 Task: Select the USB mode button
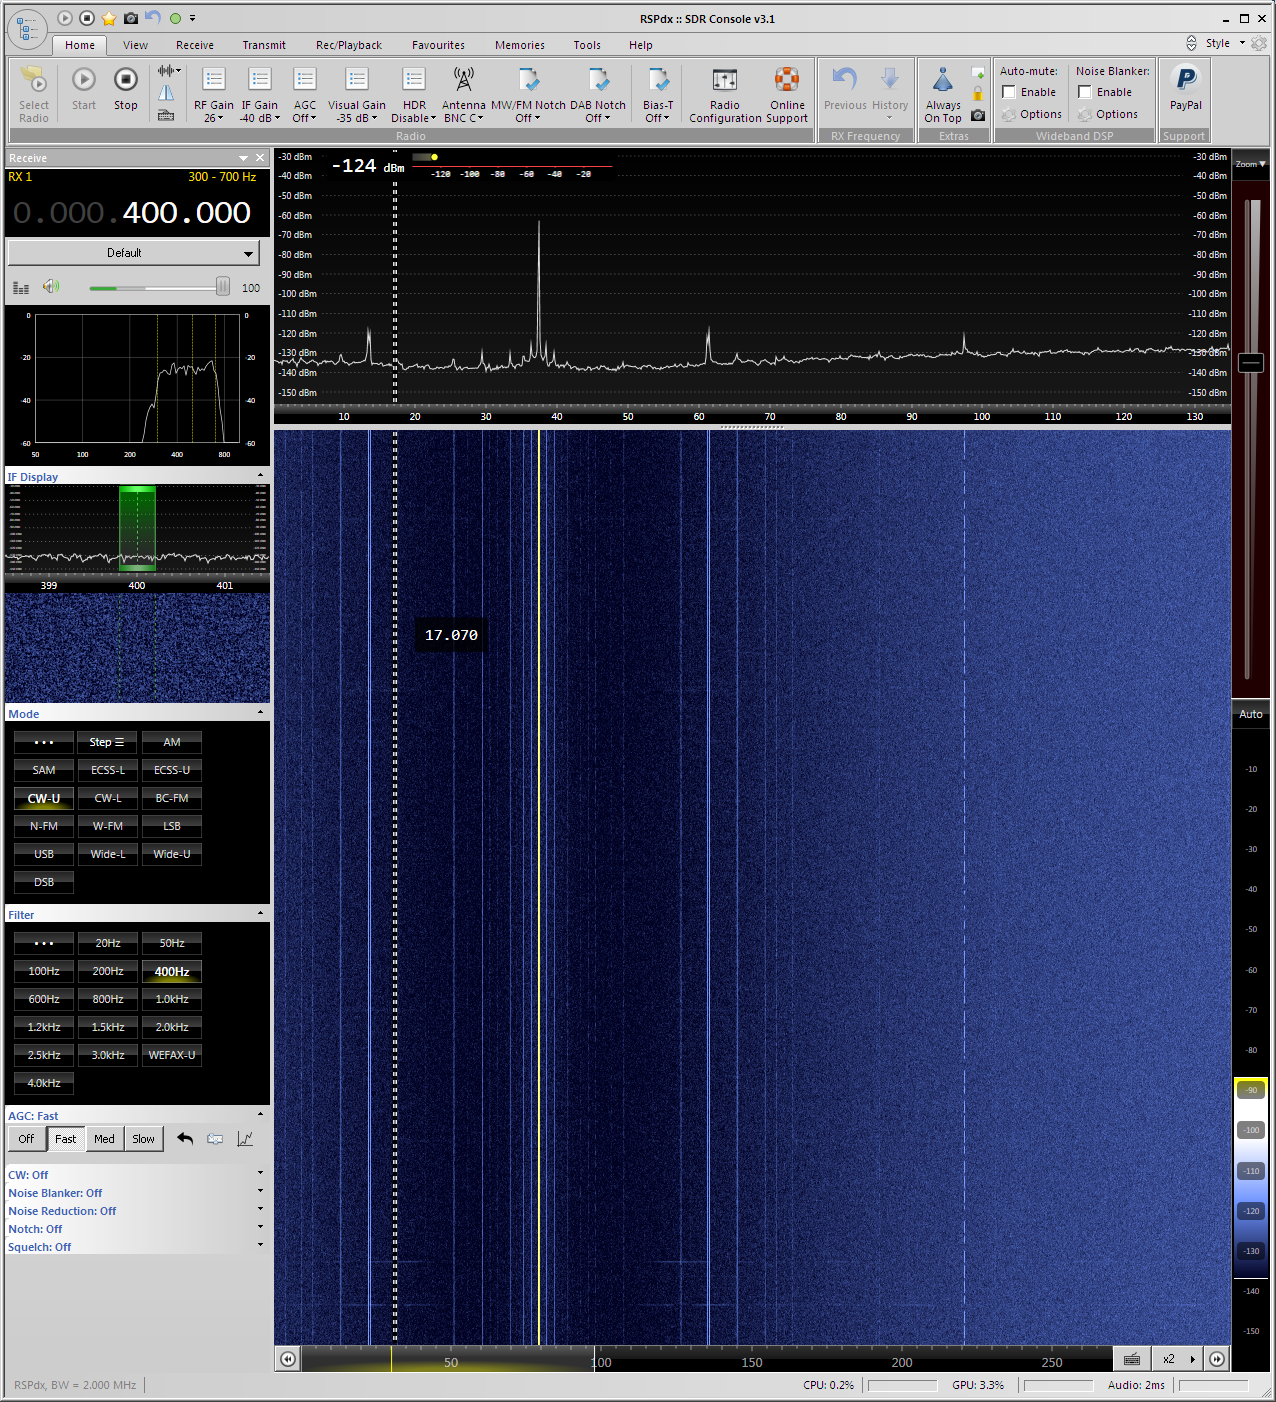click(x=44, y=854)
